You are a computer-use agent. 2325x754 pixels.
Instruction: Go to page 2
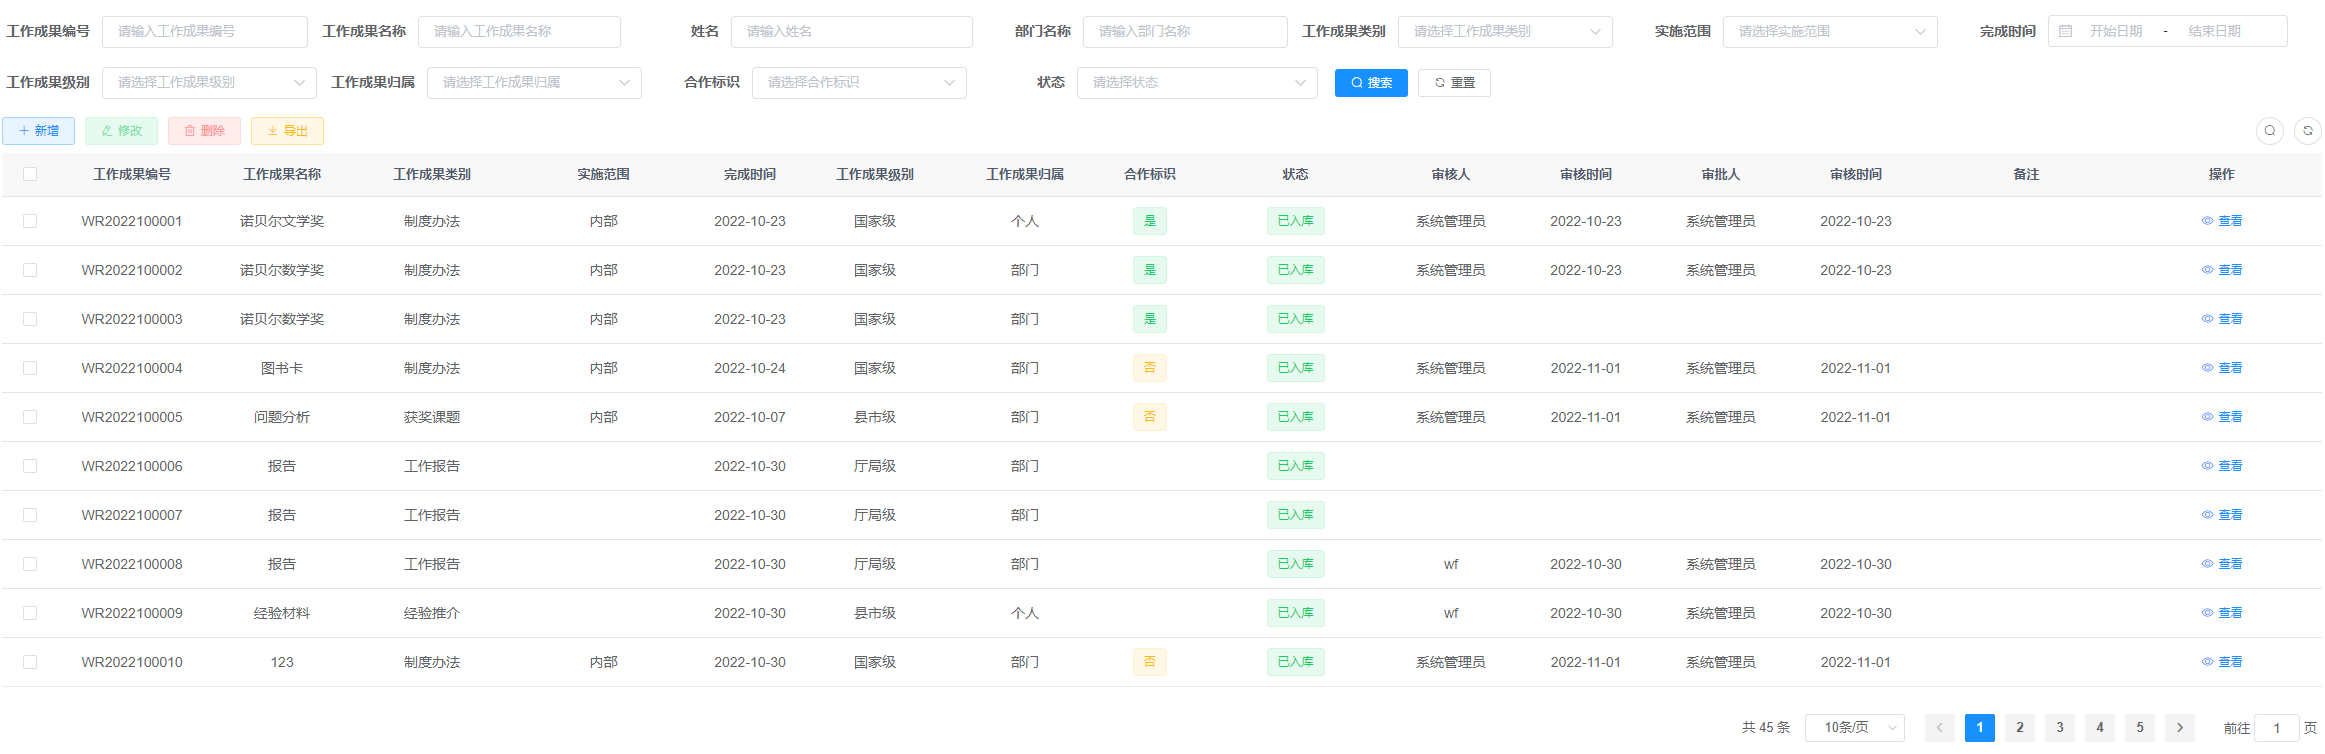(x=2019, y=728)
